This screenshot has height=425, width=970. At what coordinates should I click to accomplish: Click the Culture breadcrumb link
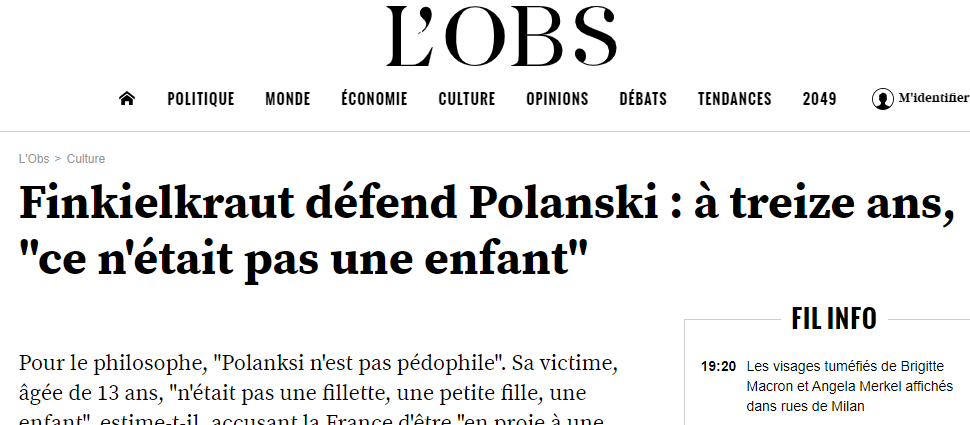pyautogui.click(x=86, y=159)
